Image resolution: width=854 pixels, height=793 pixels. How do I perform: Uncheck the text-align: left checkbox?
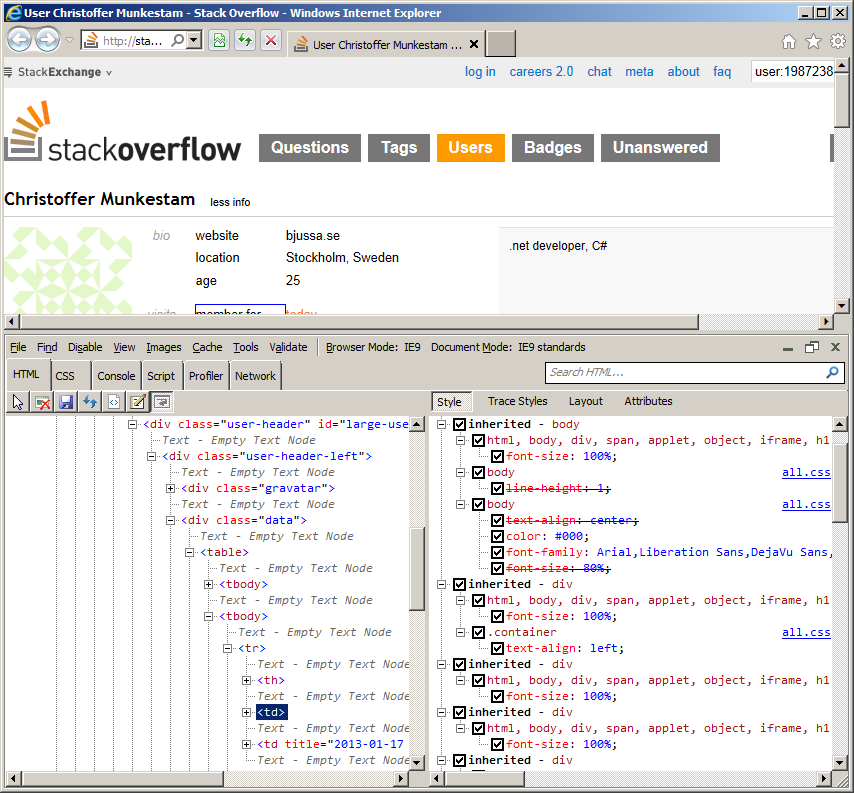tap(497, 649)
